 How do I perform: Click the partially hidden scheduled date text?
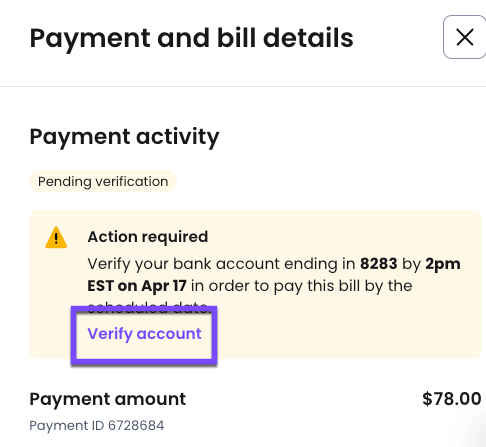click(x=148, y=306)
